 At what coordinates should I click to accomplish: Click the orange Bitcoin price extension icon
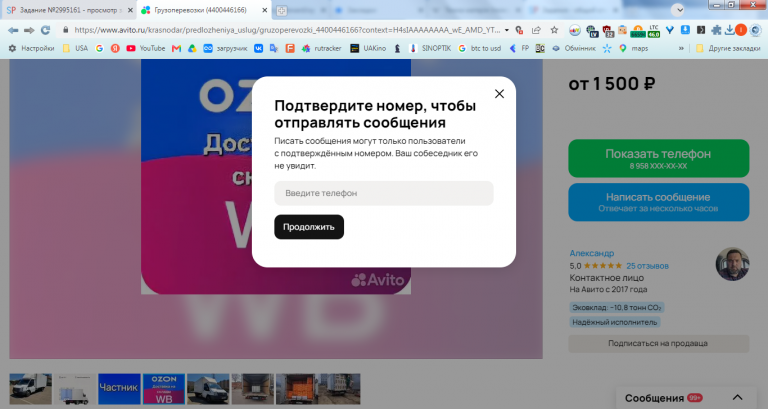click(x=638, y=31)
